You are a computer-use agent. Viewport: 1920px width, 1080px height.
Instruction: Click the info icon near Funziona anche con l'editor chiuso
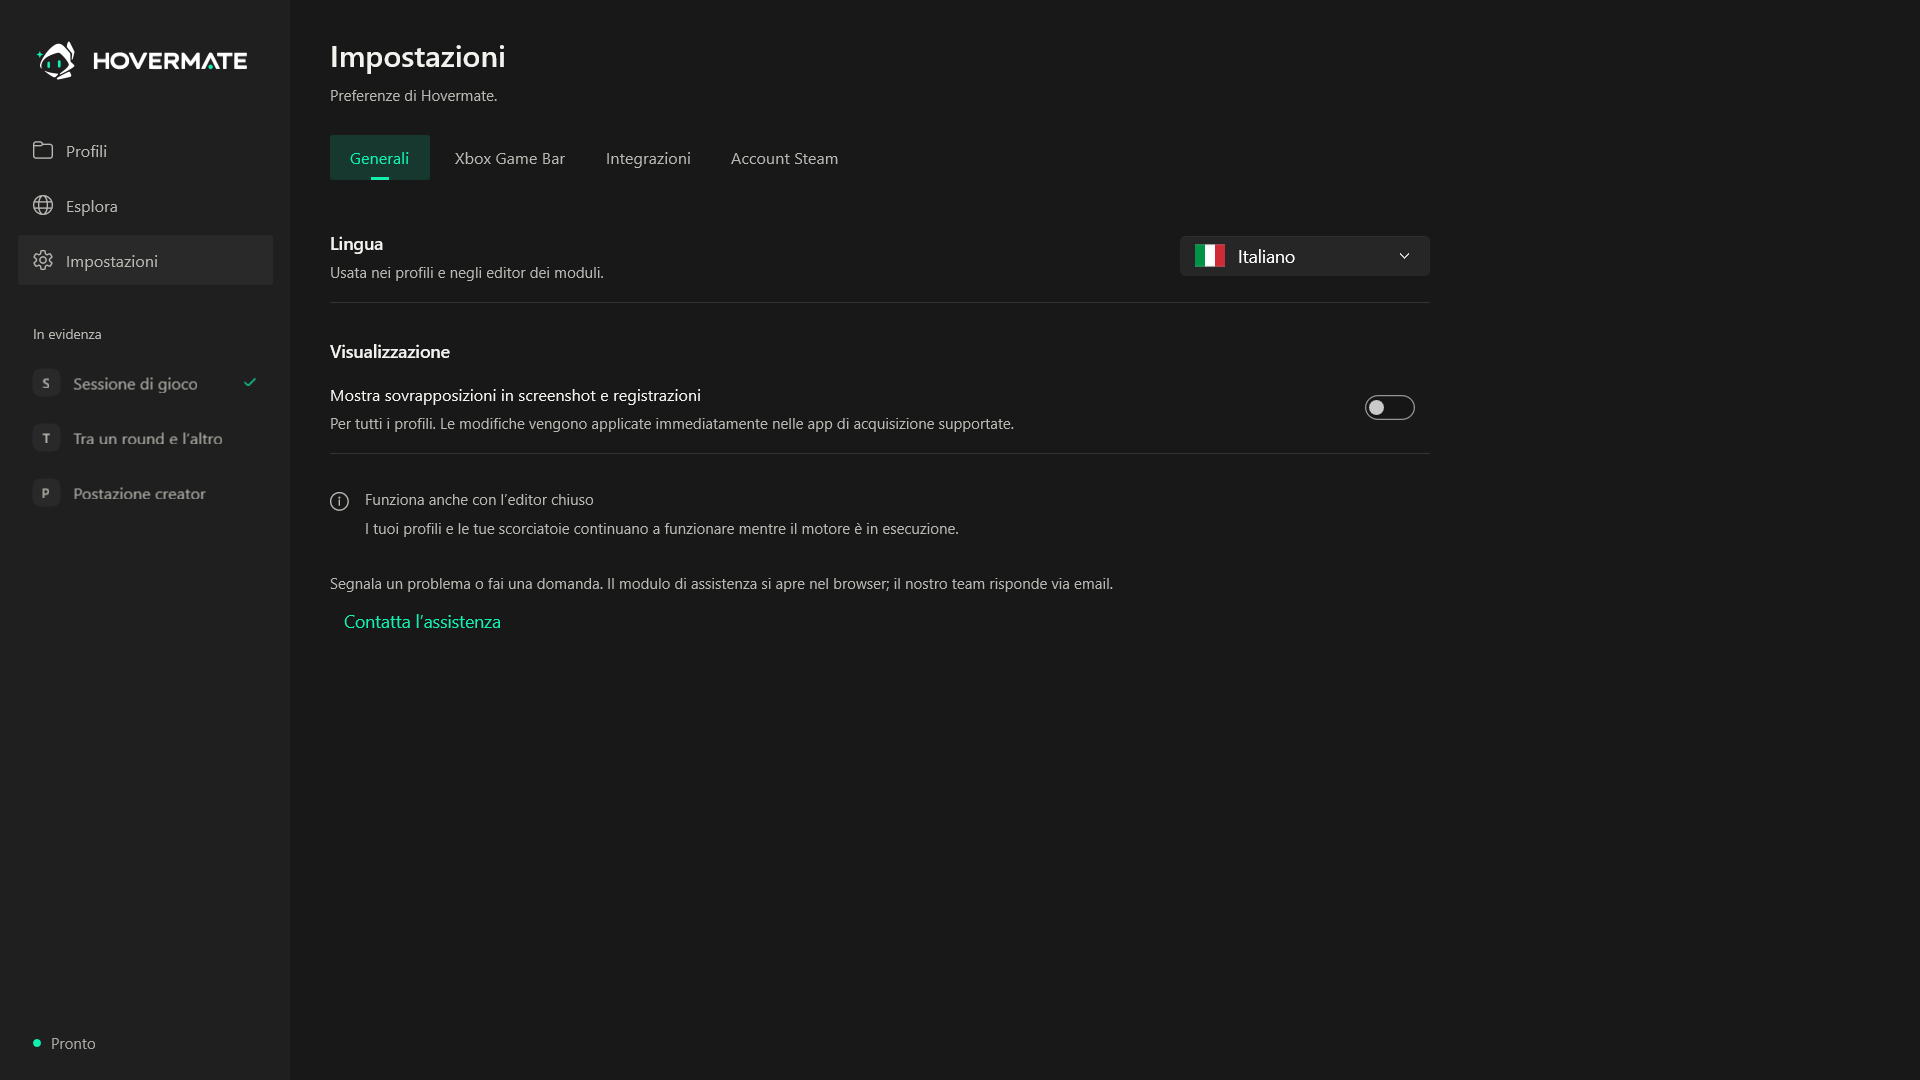(339, 501)
